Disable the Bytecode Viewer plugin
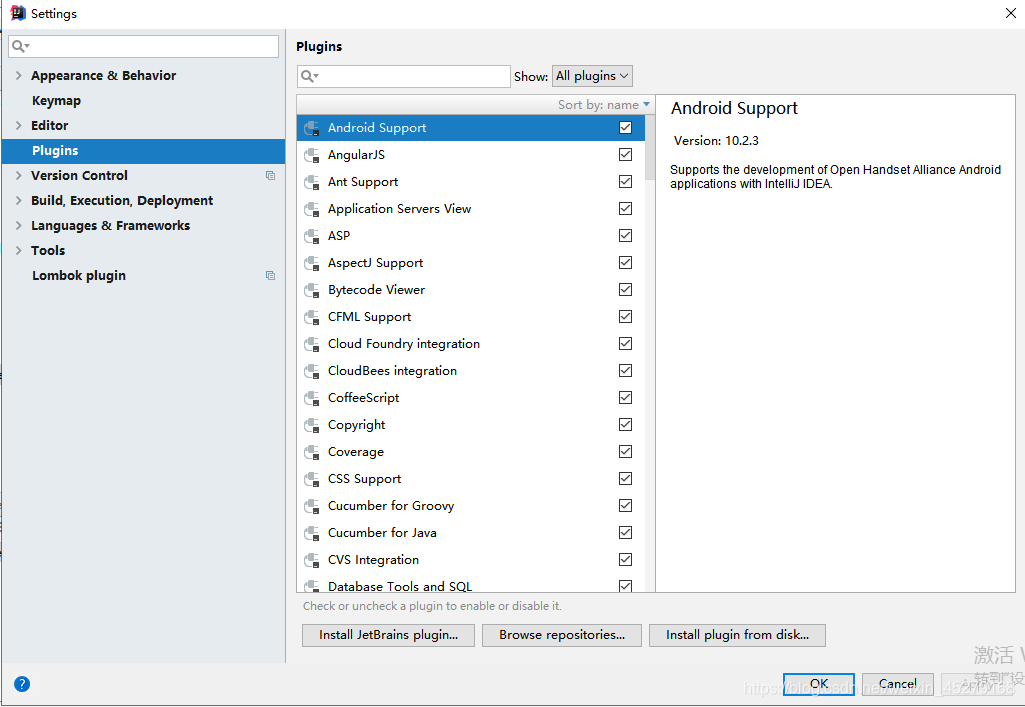Image resolution: width=1025 pixels, height=707 pixels. [626, 289]
